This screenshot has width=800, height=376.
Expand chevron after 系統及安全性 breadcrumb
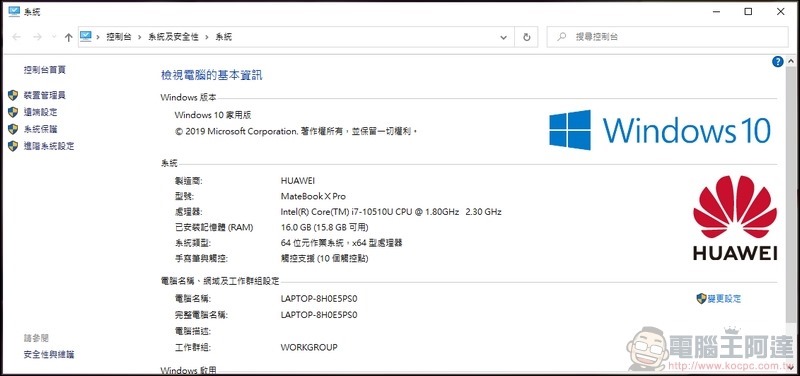point(207,37)
